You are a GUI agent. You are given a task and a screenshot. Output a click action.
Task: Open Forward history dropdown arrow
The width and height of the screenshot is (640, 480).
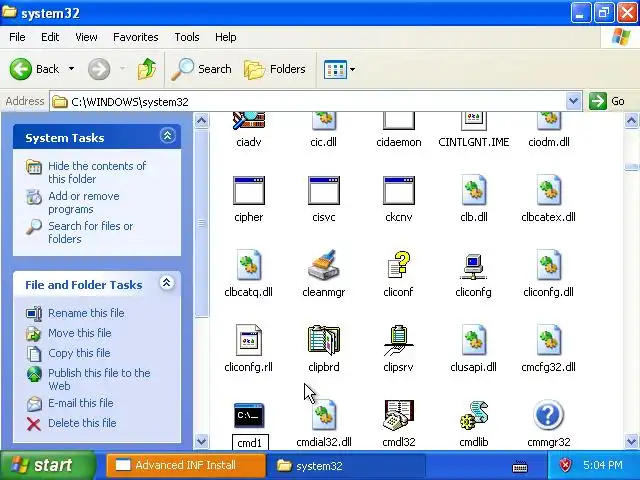coord(122,69)
